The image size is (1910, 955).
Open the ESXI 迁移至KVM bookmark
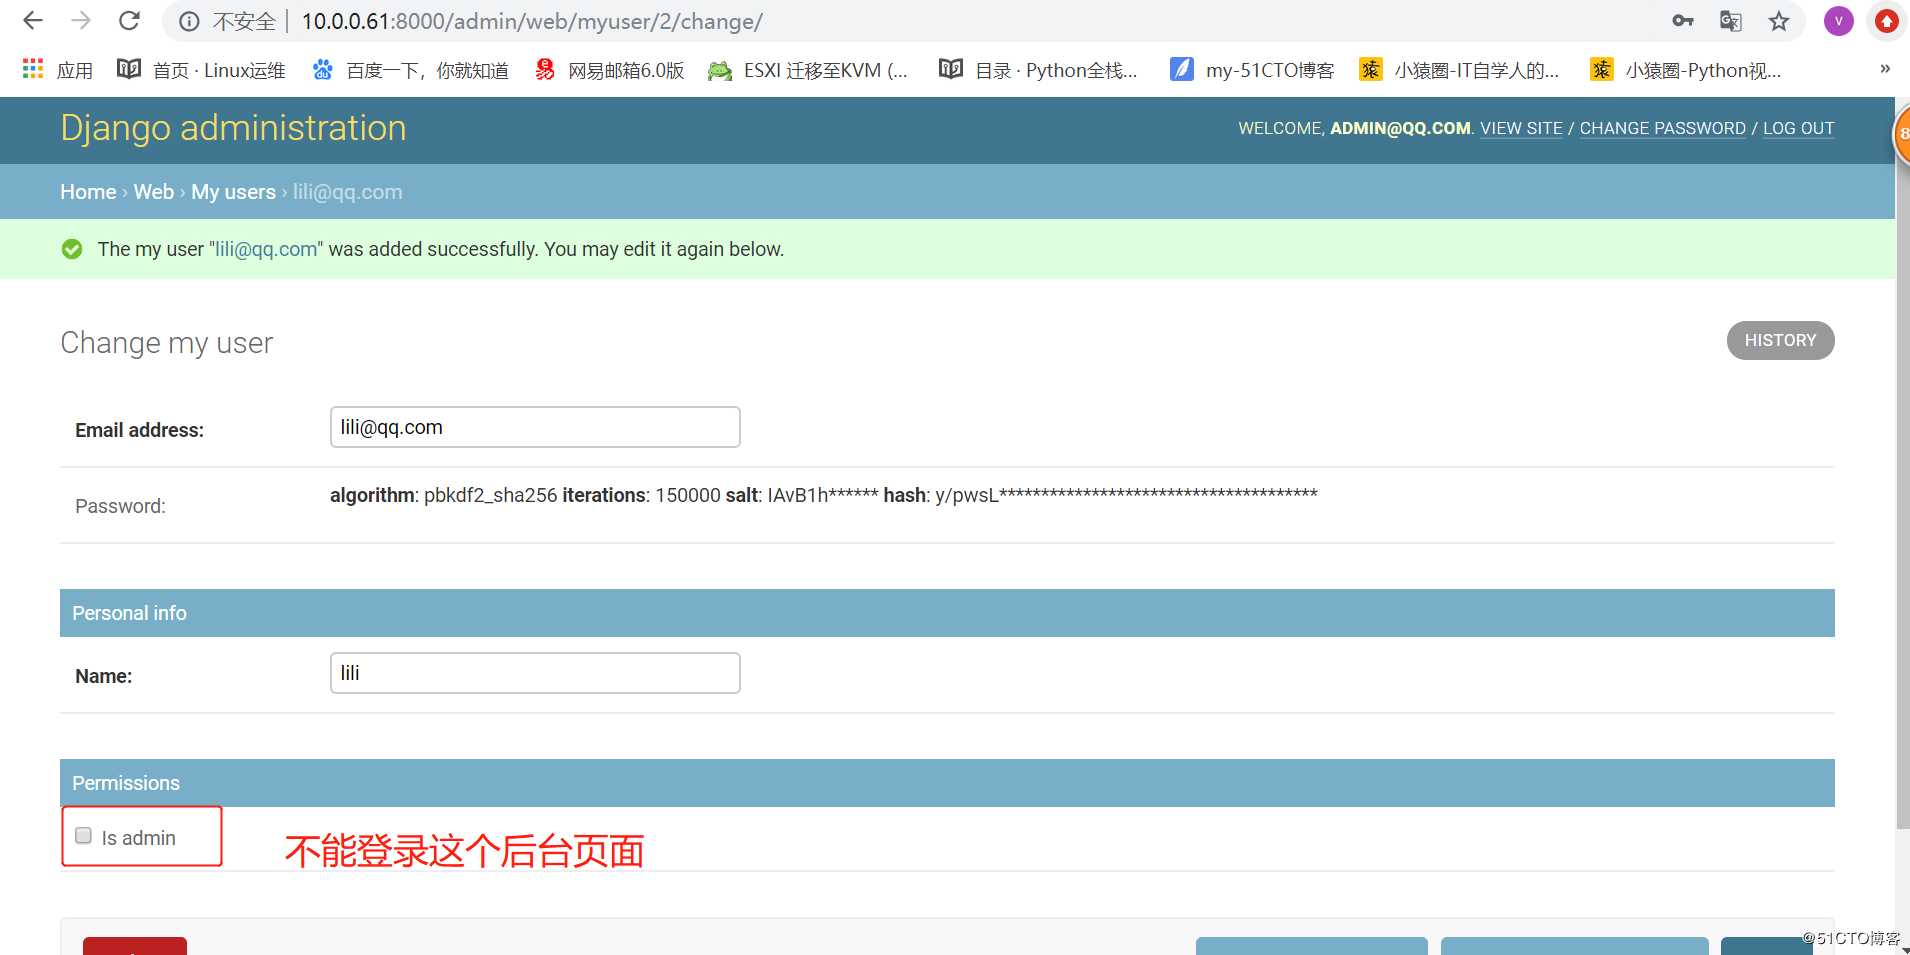[x=808, y=70]
